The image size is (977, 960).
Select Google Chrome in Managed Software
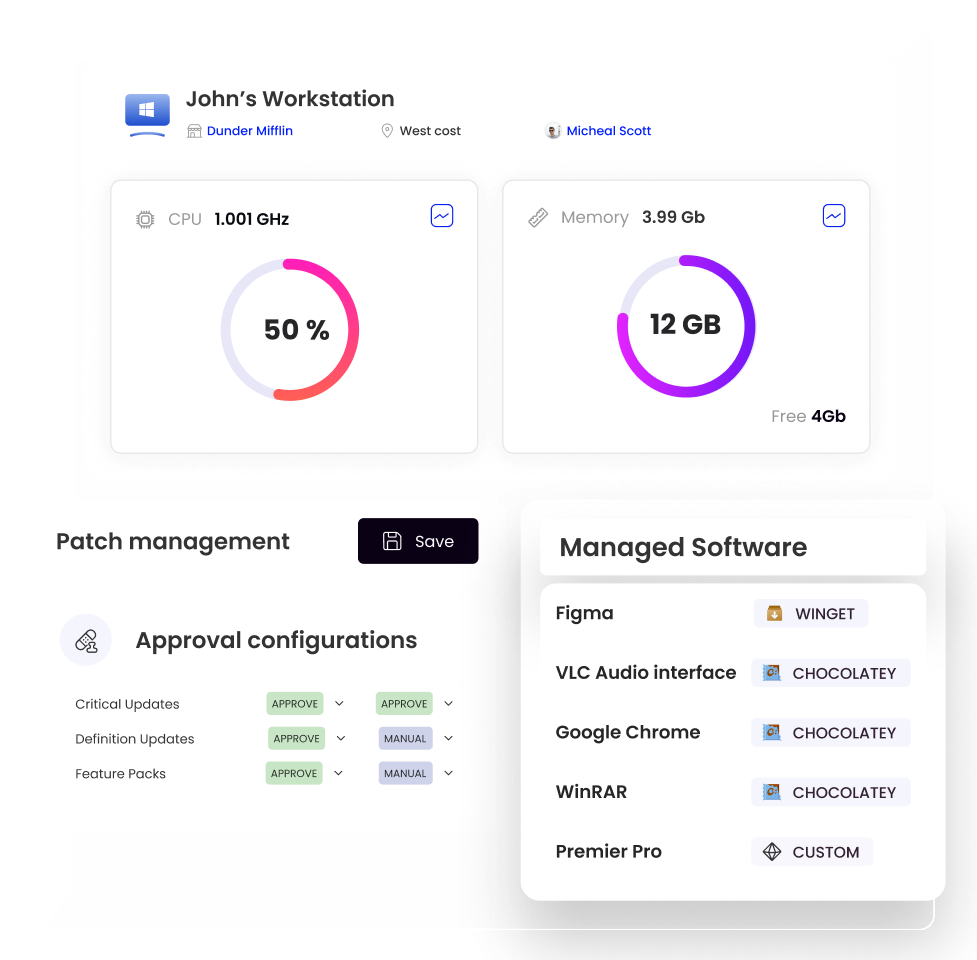627,732
